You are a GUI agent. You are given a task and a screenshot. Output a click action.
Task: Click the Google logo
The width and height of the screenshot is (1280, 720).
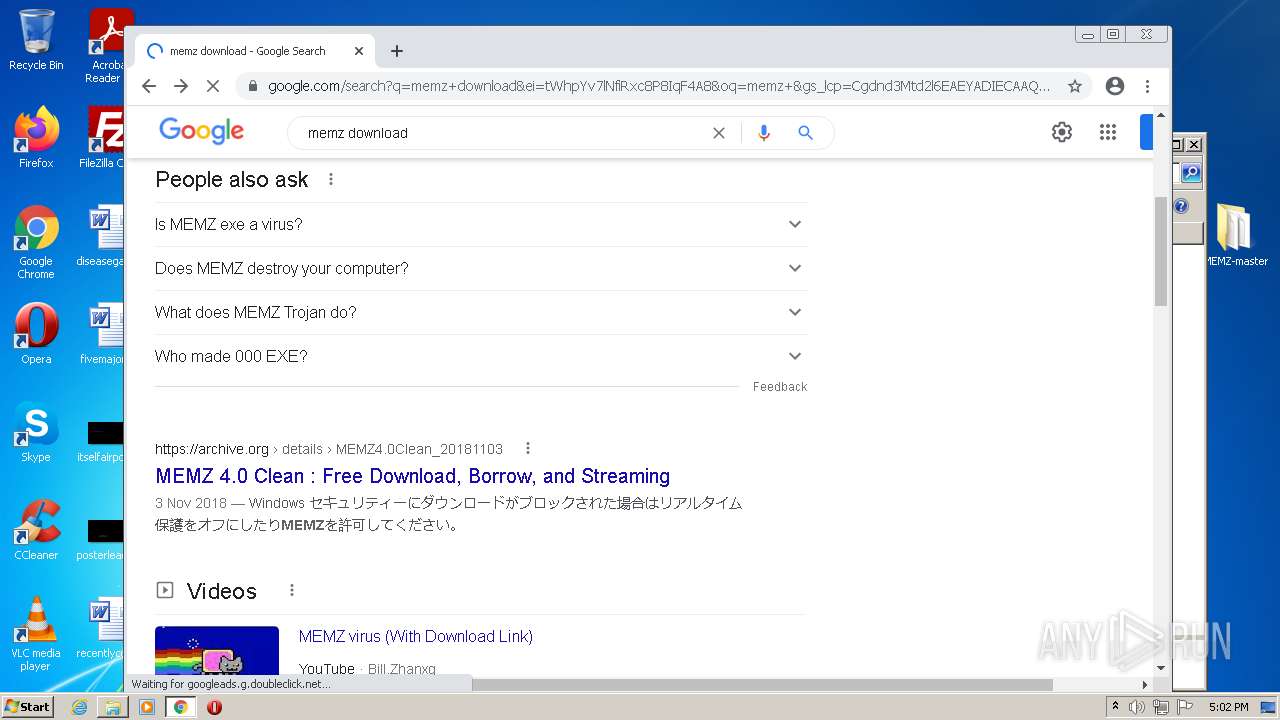[x=201, y=131]
